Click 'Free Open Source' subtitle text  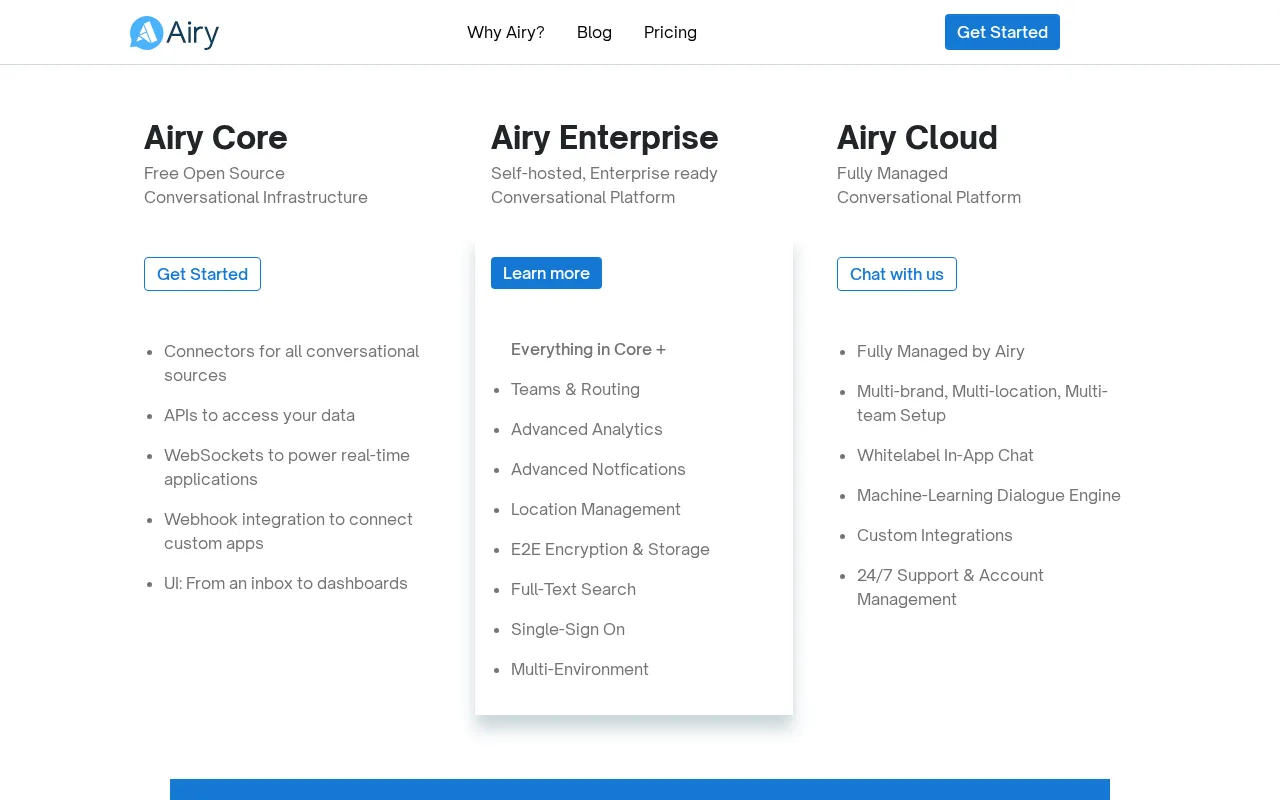[x=214, y=173]
